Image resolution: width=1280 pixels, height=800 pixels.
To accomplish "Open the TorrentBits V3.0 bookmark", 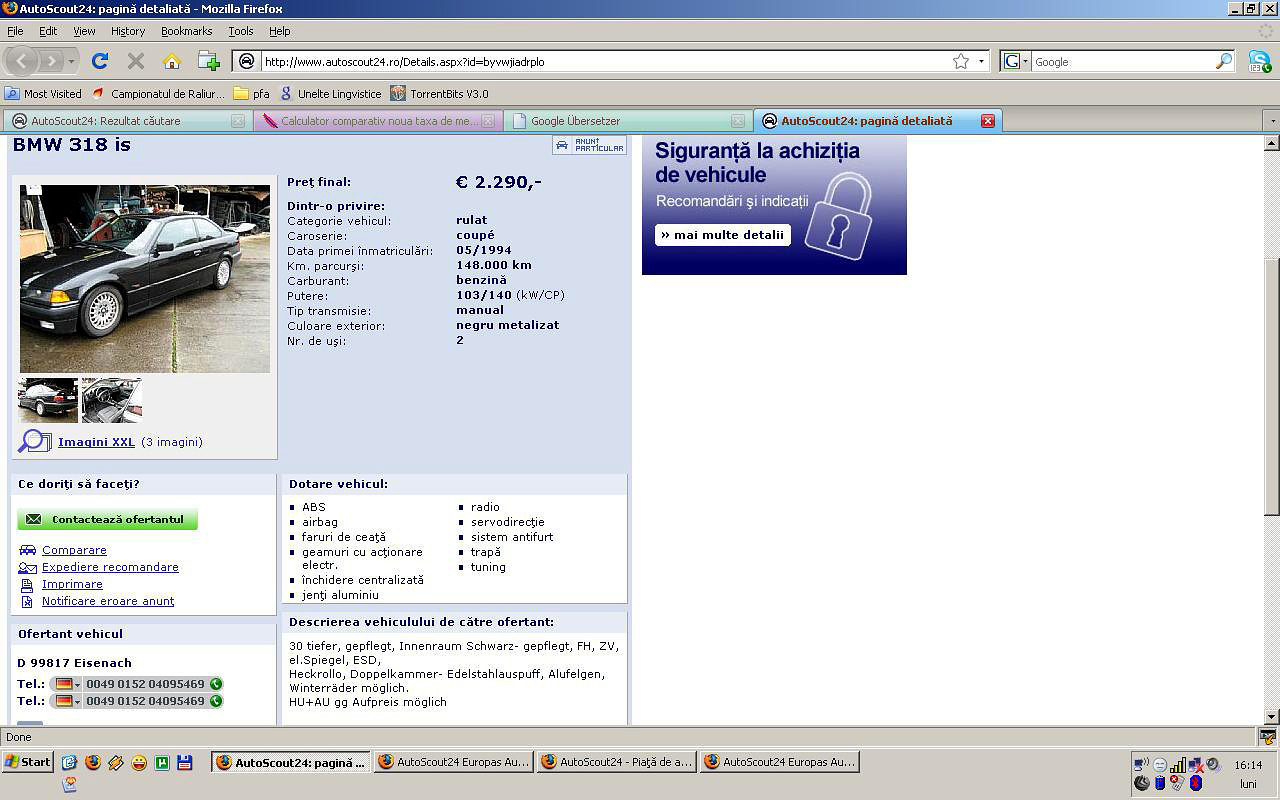I will [439, 93].
